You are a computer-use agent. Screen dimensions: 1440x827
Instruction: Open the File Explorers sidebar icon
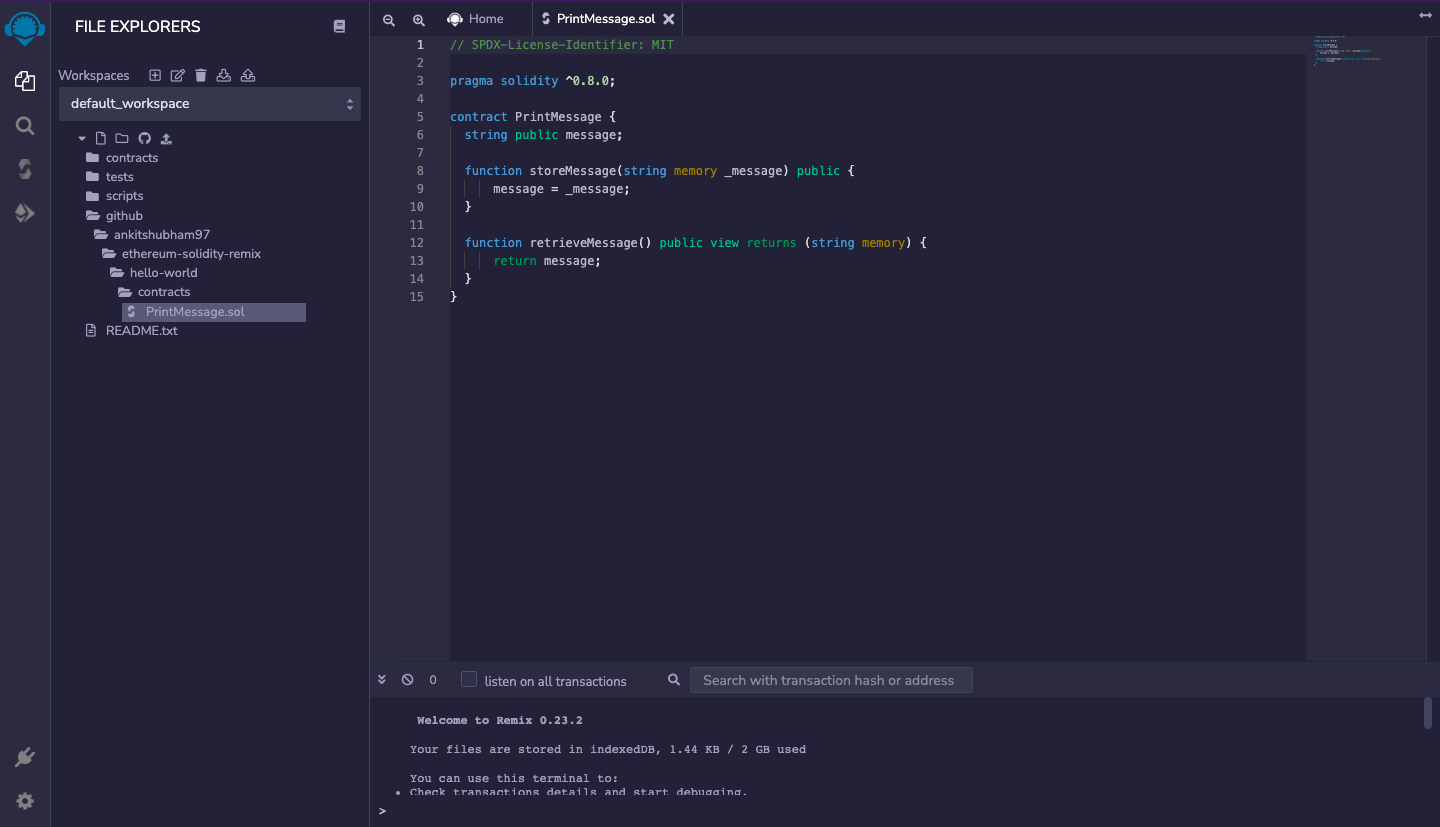point(25,81)
